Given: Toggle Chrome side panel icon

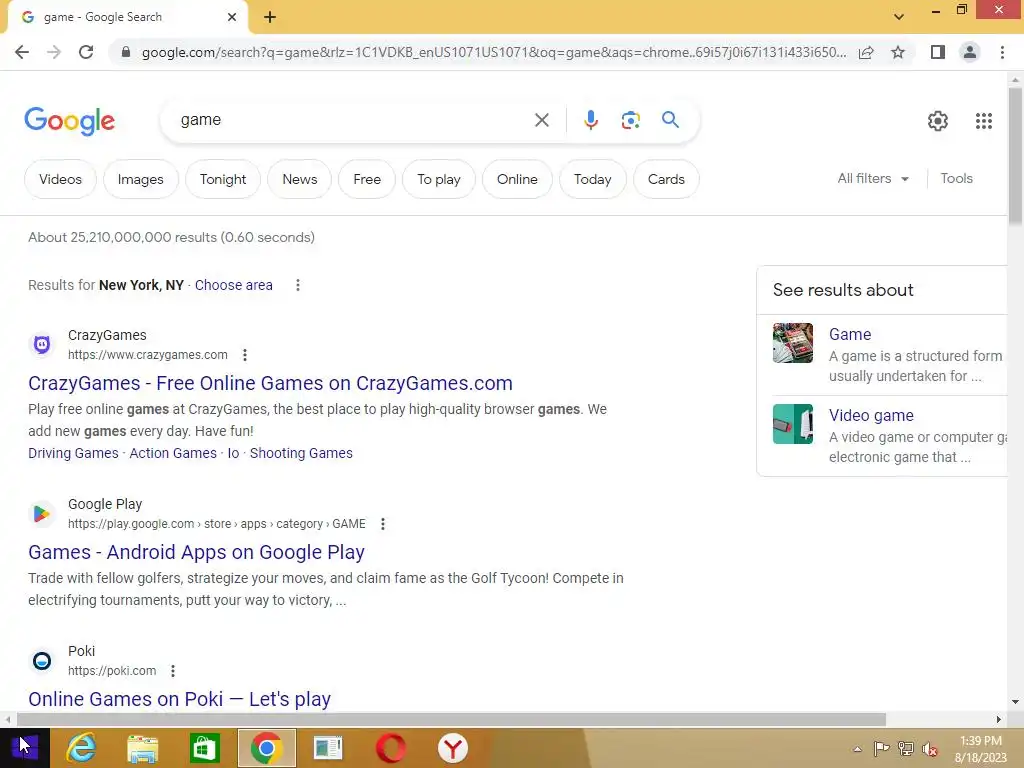Looking at the screenshot, I should pyautogui.click(x=938, y=52).
